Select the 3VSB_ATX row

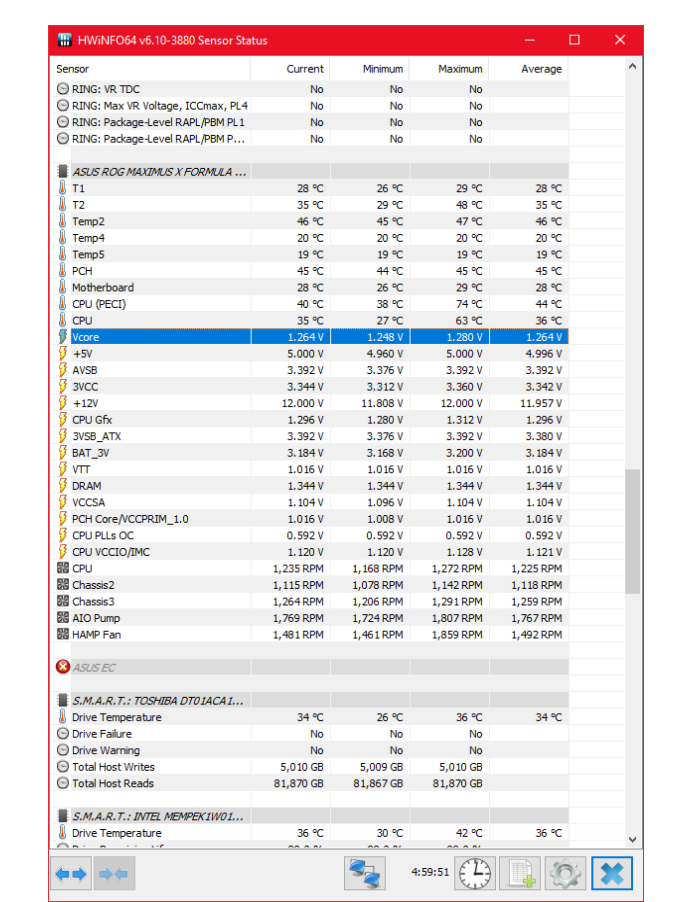tap(309, 436)
